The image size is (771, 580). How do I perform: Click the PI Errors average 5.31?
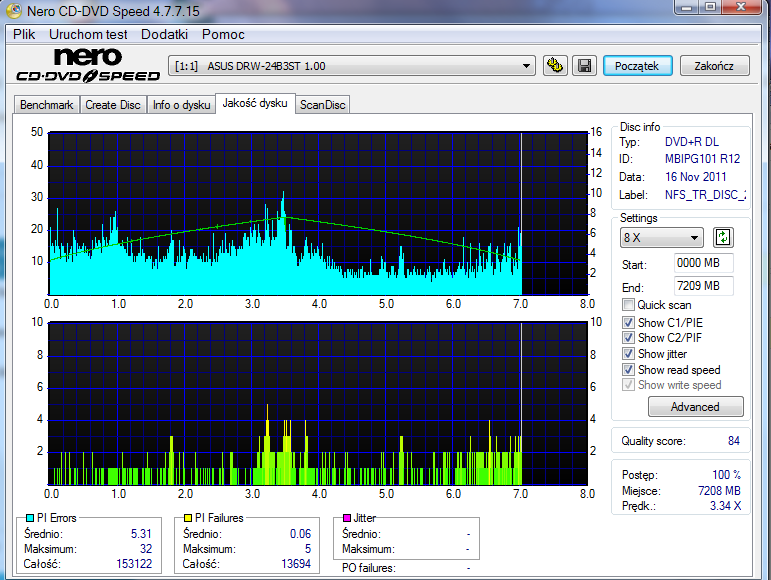pos(141,534)
